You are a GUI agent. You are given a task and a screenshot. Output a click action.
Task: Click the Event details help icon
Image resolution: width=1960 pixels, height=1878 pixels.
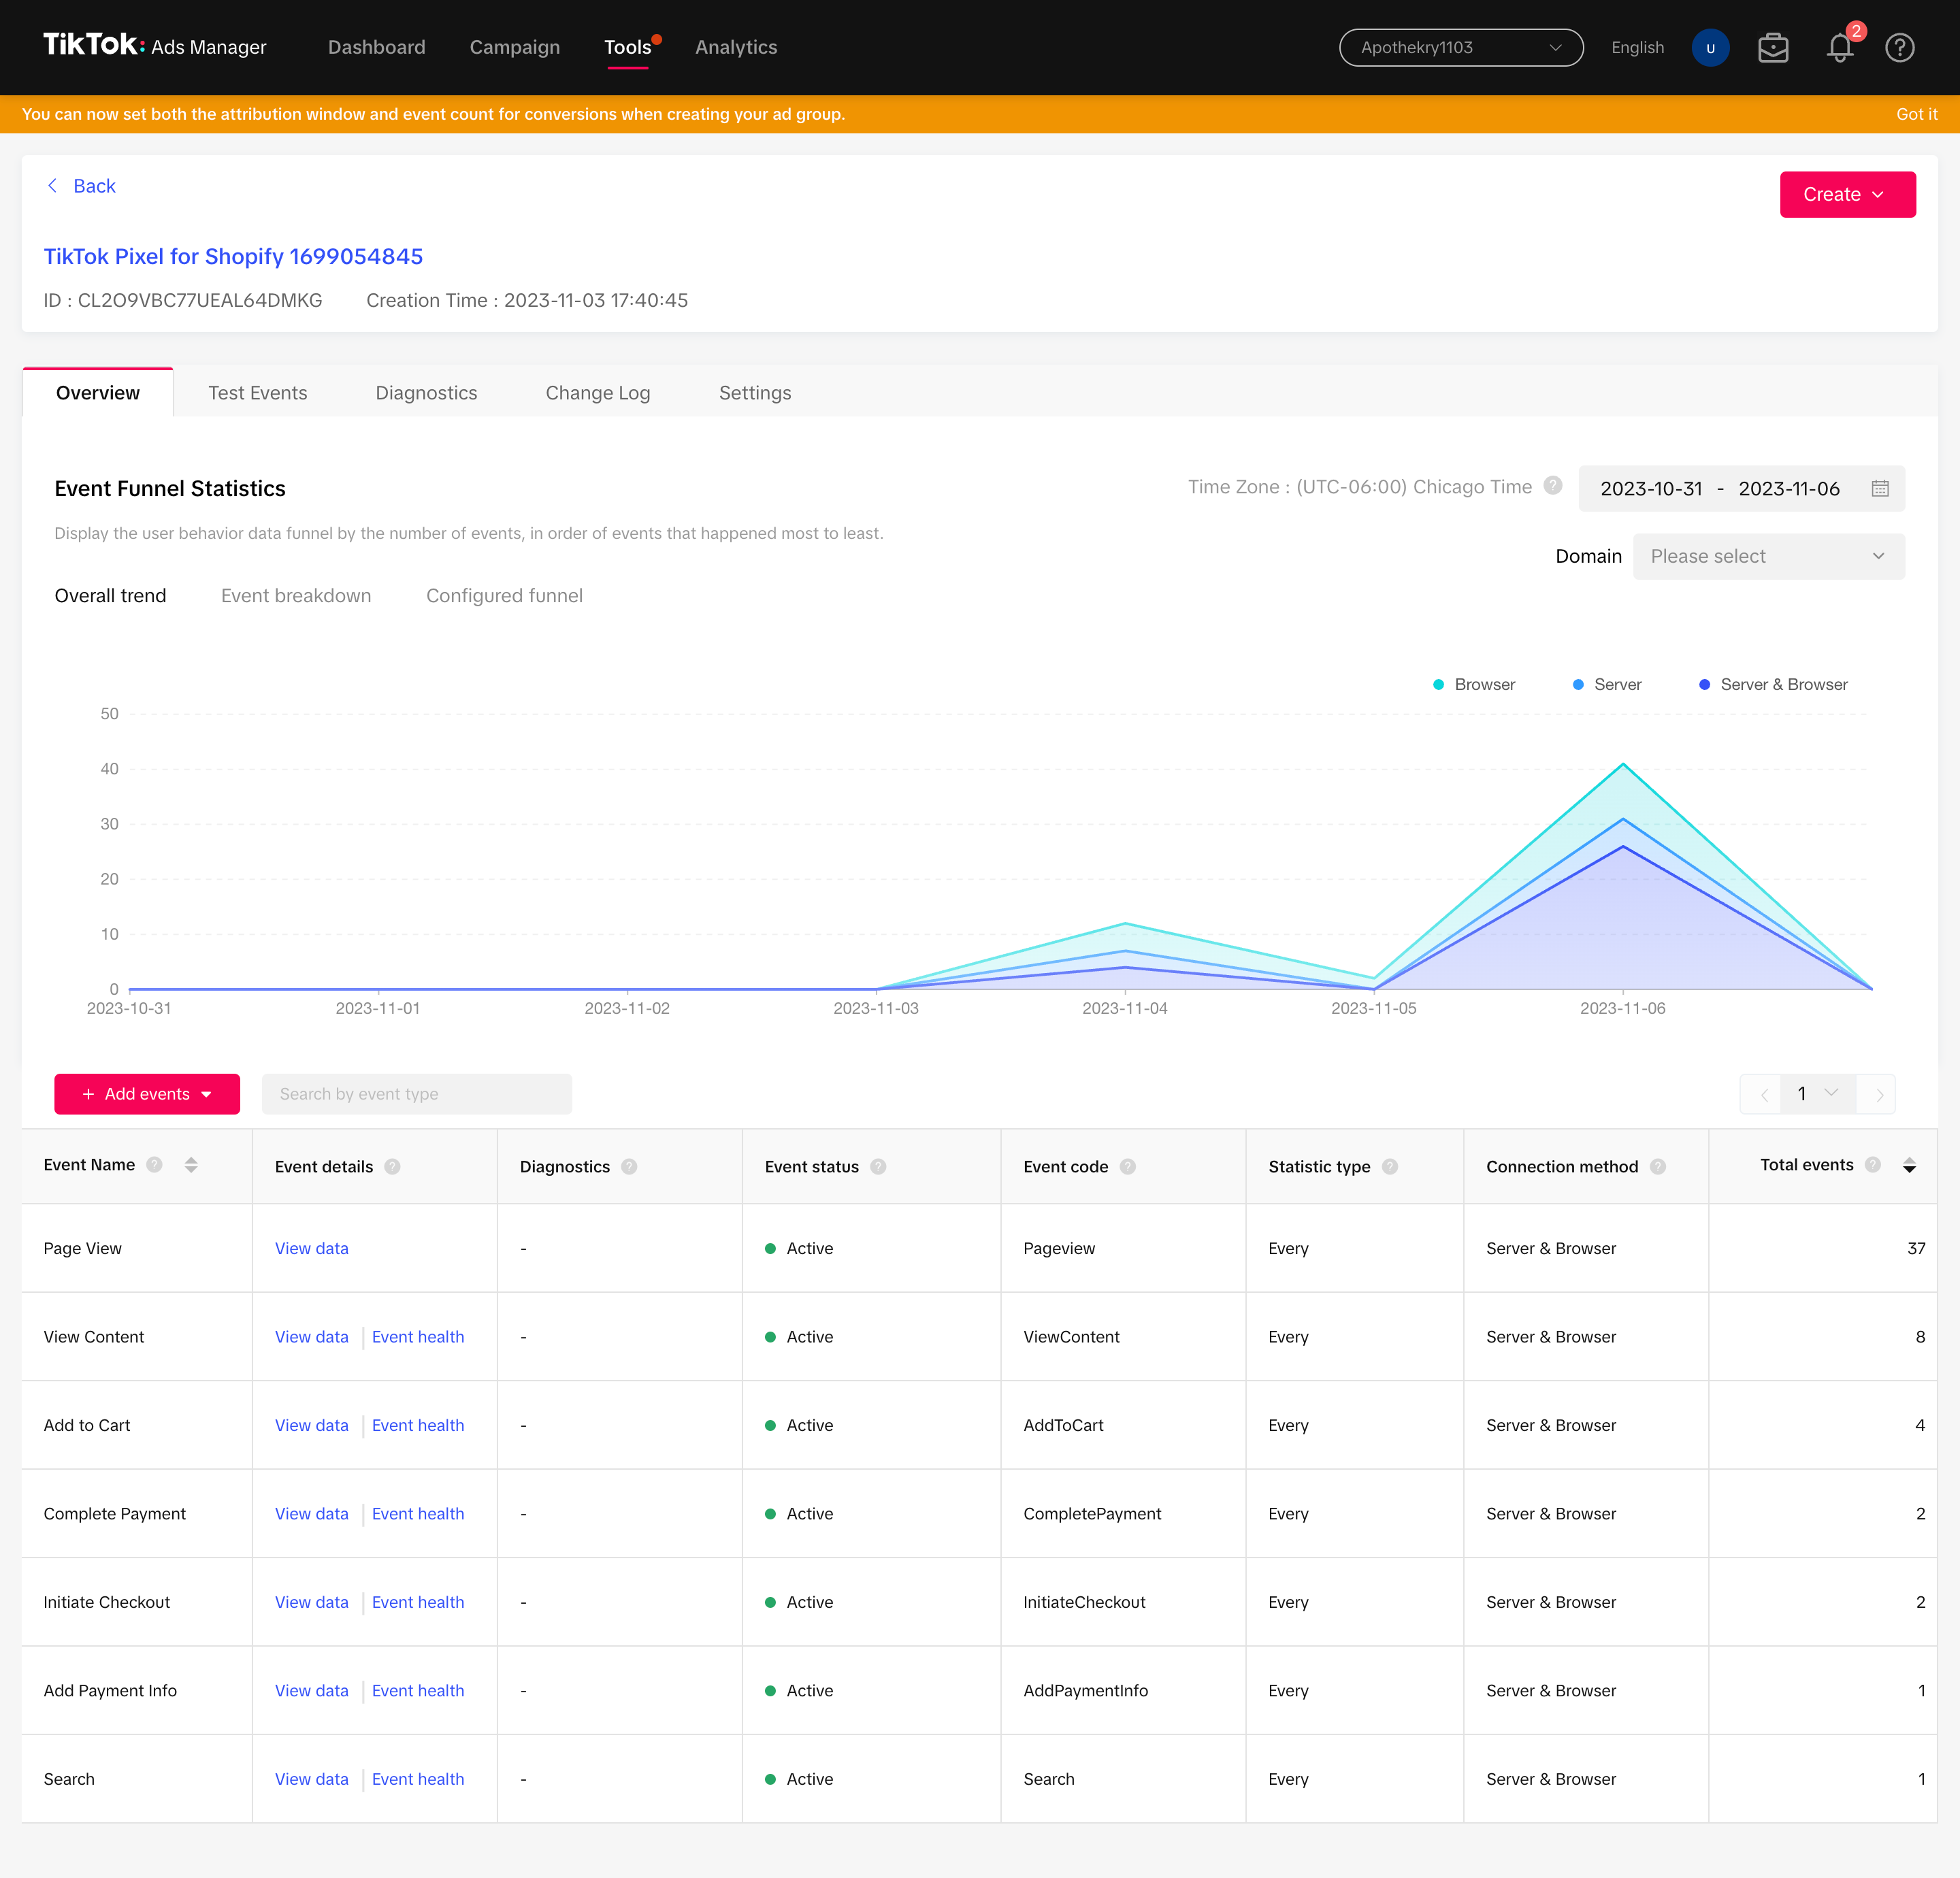(392, 1166)
